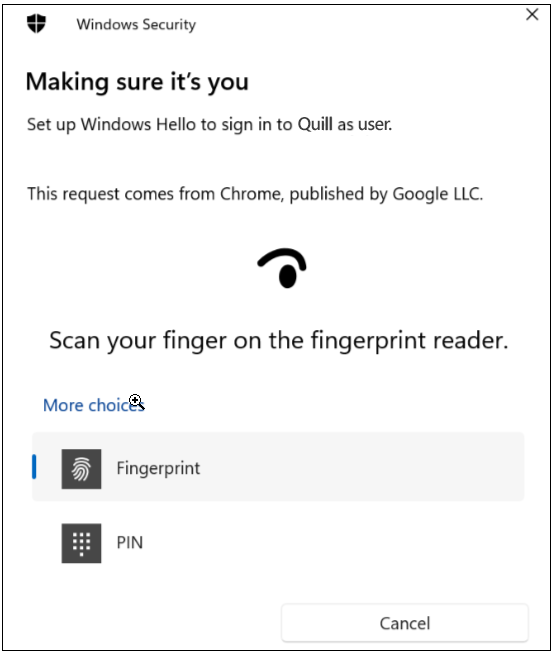Close the Windows Security dialog with X
553x654 pixels.
pyautogui.click(x=532, y=15)
